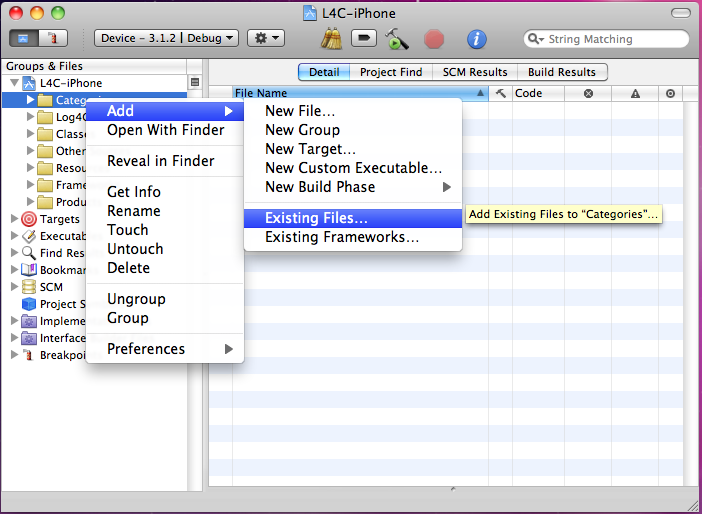Expand the SCM group

14,287
